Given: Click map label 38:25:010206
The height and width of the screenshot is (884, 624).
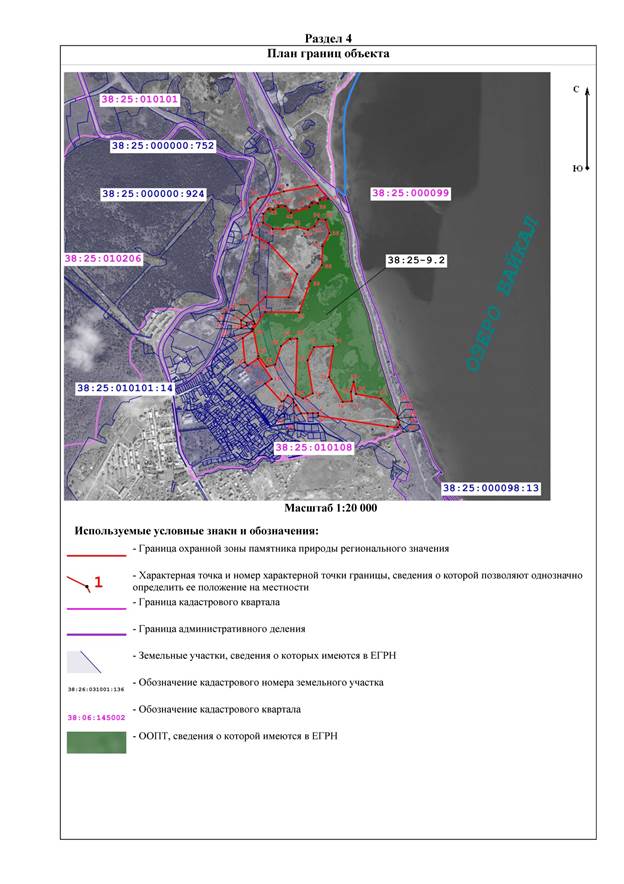Looking at the screenshot, I should coord(104,259).
